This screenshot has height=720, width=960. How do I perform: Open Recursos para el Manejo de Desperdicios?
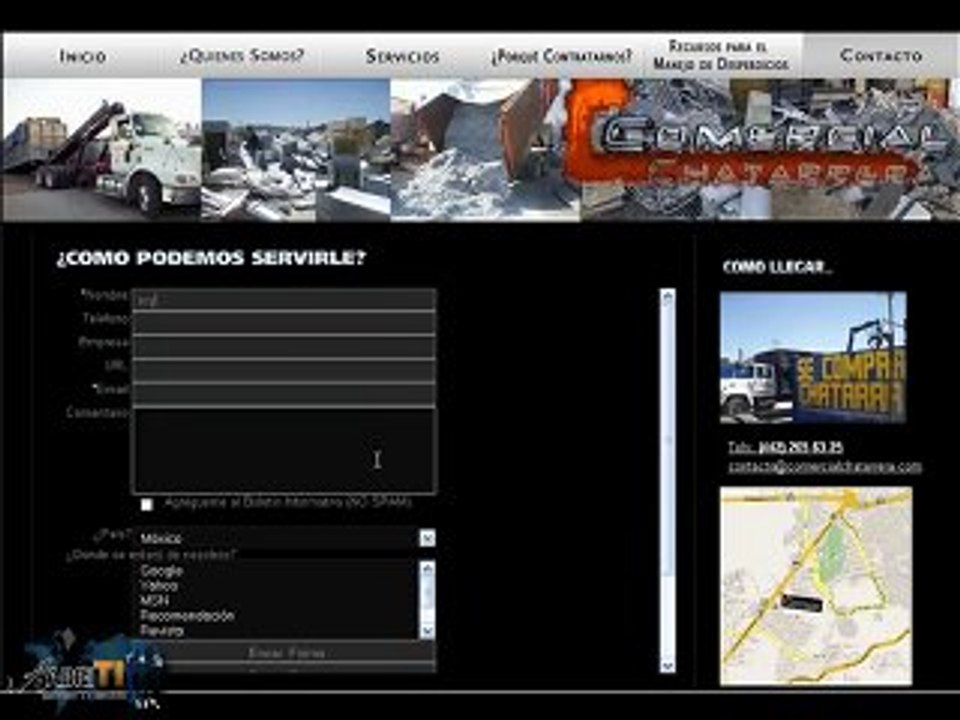point(721,55)
